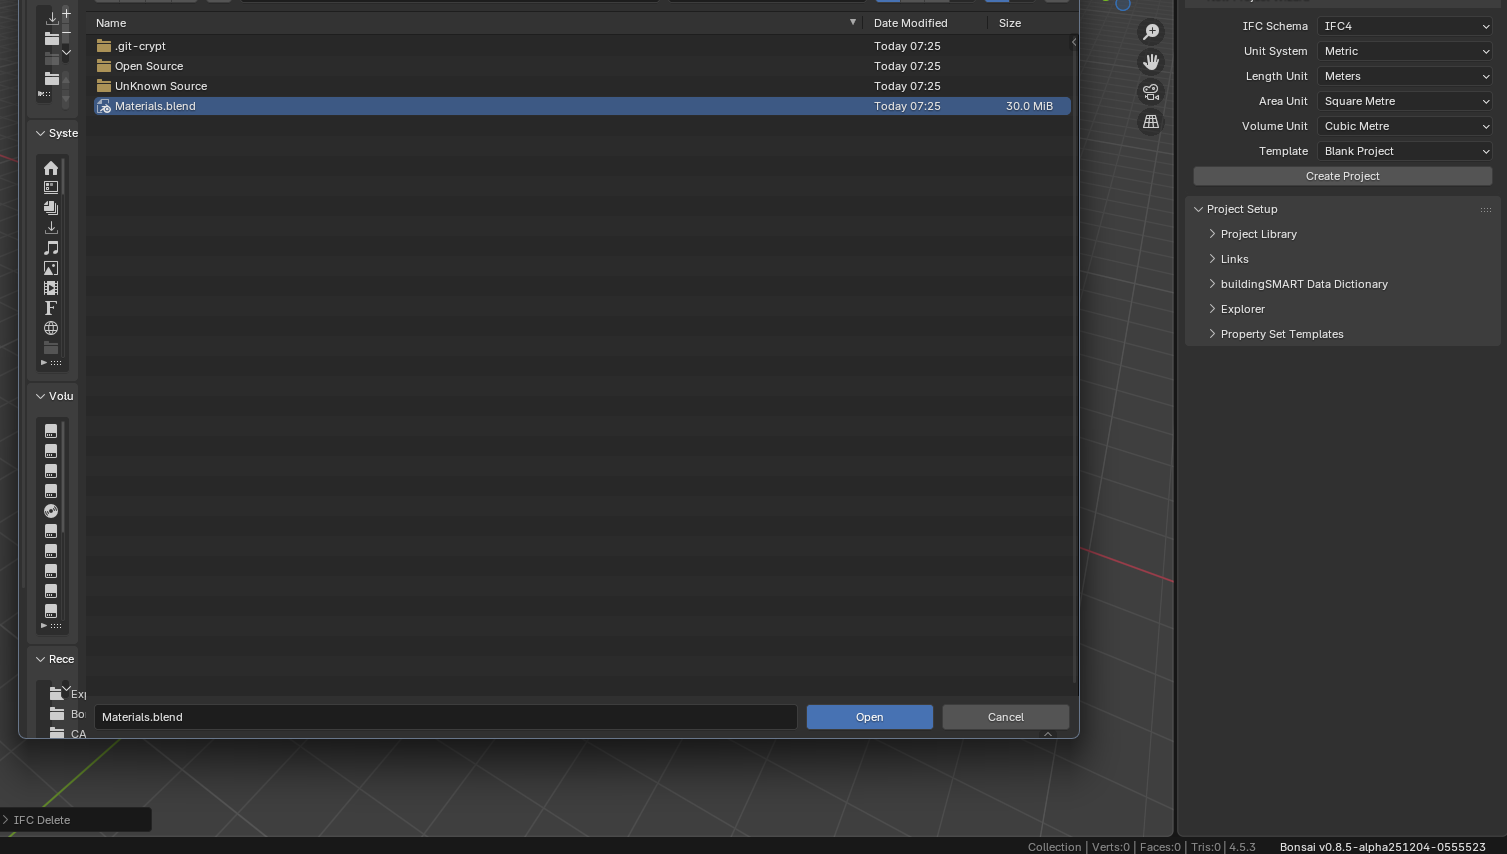Go to Home folder in System list
1507x854 pixels.
(51, 168)
